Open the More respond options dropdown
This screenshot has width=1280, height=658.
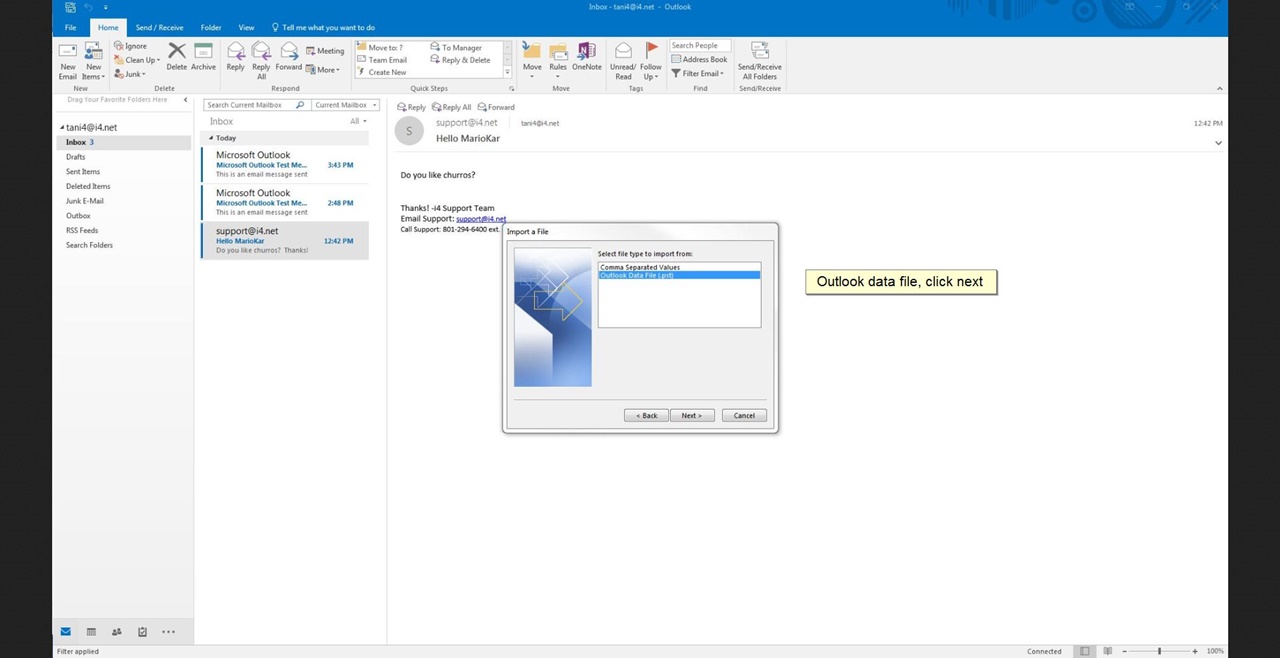[x=323, y=70]
